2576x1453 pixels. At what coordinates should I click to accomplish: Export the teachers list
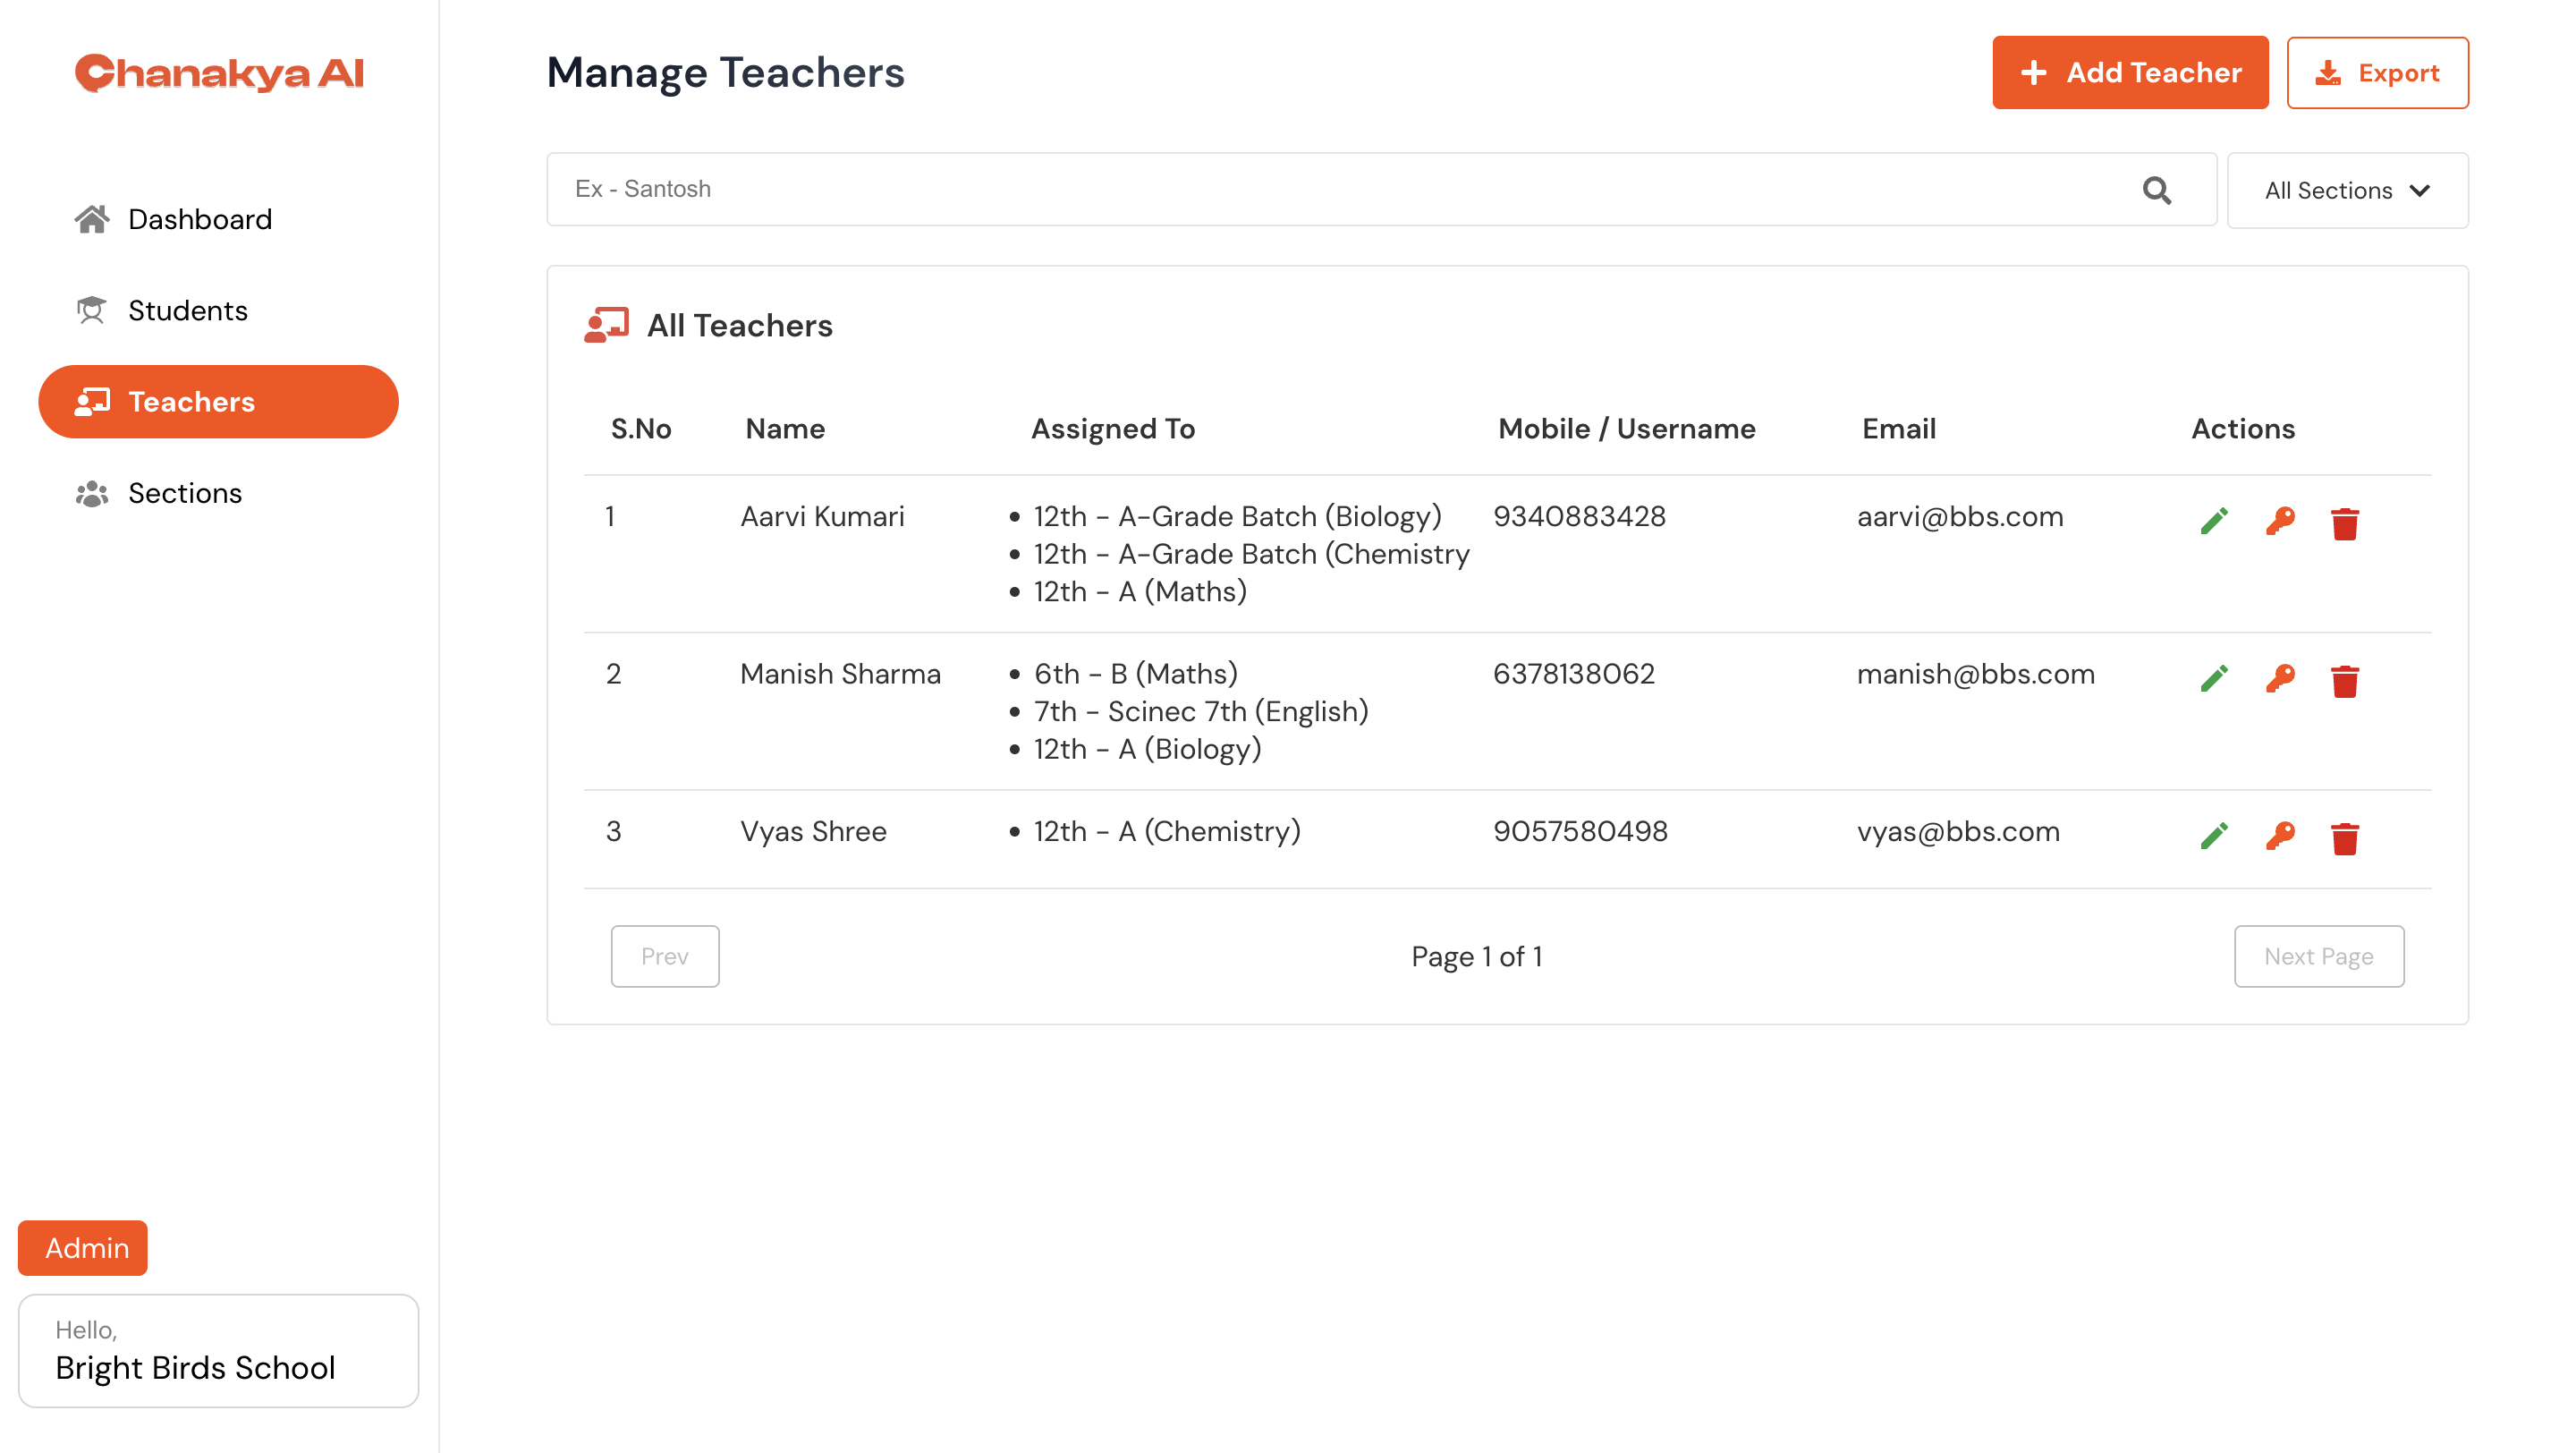pos(2377,73)
